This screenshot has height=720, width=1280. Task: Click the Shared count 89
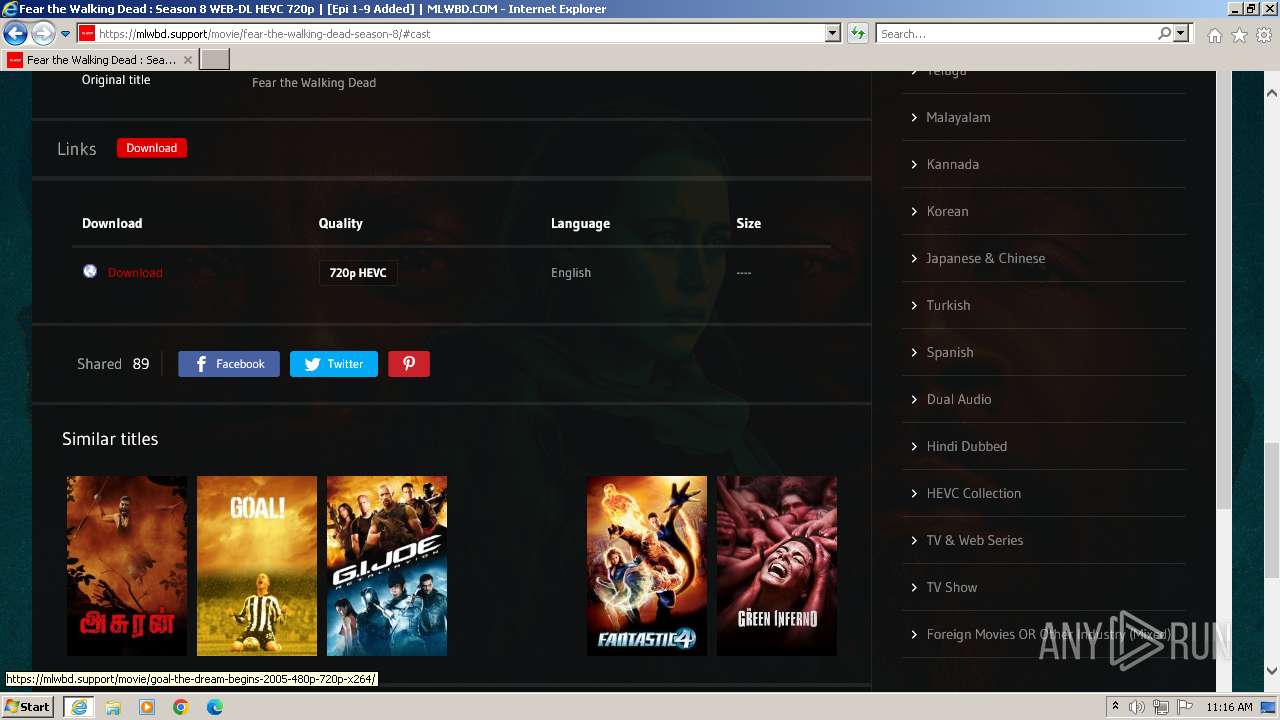141,364
